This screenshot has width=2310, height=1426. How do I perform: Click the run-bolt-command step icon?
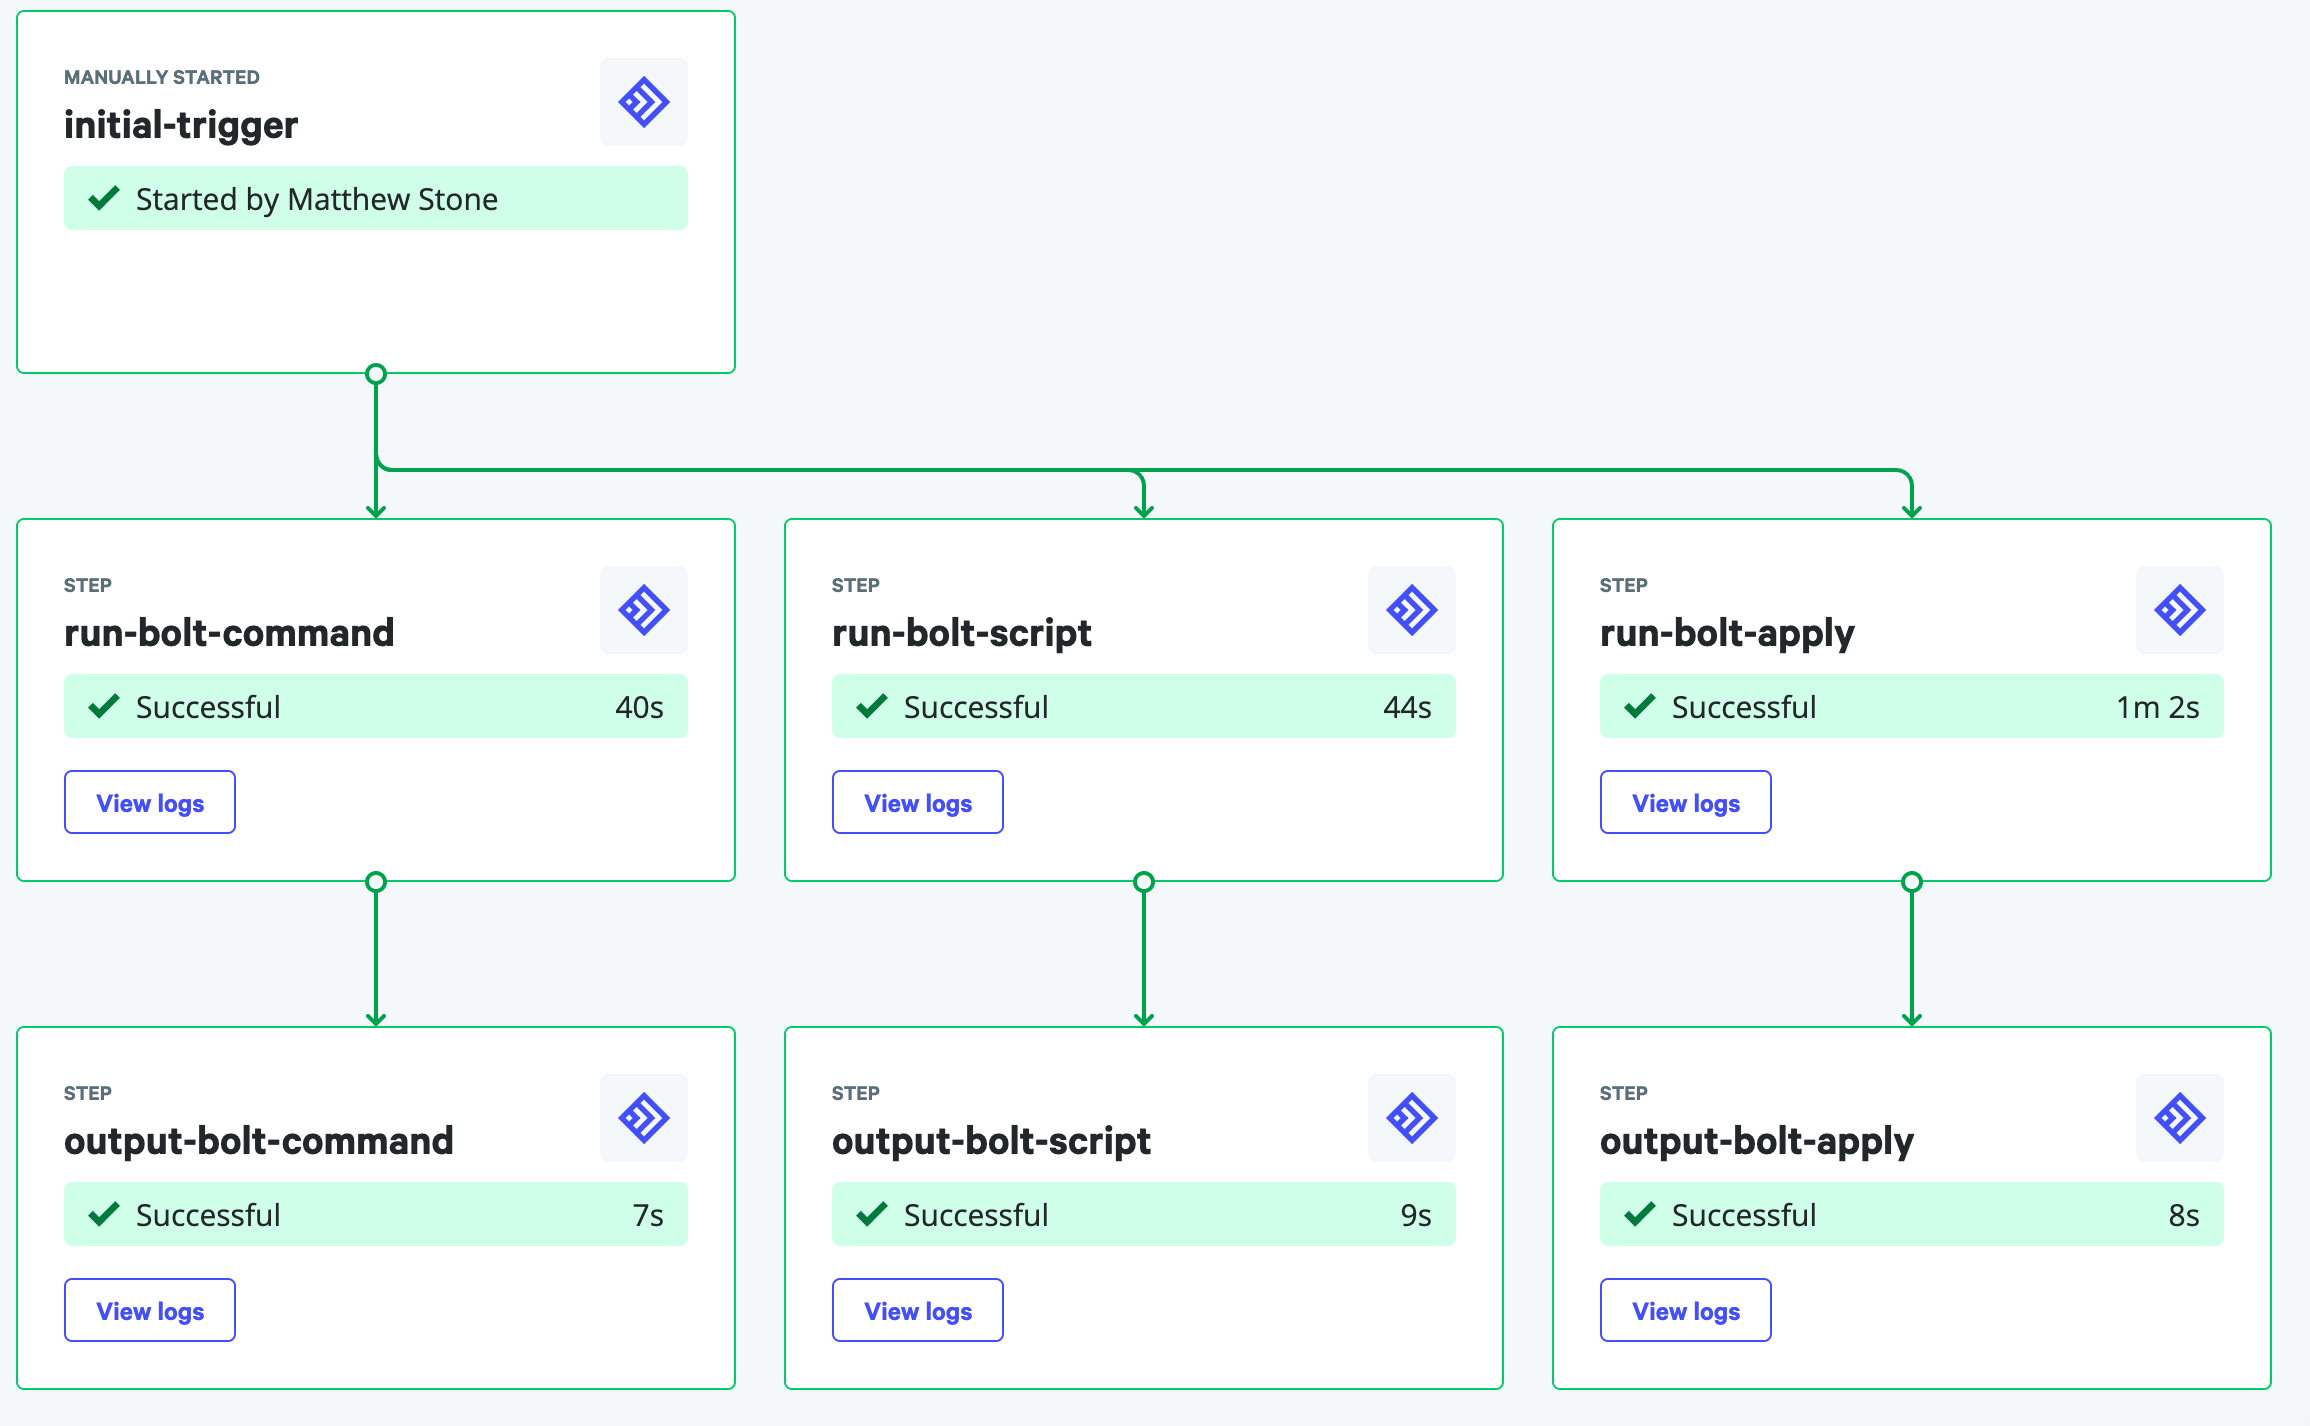[x=643, y=610]
